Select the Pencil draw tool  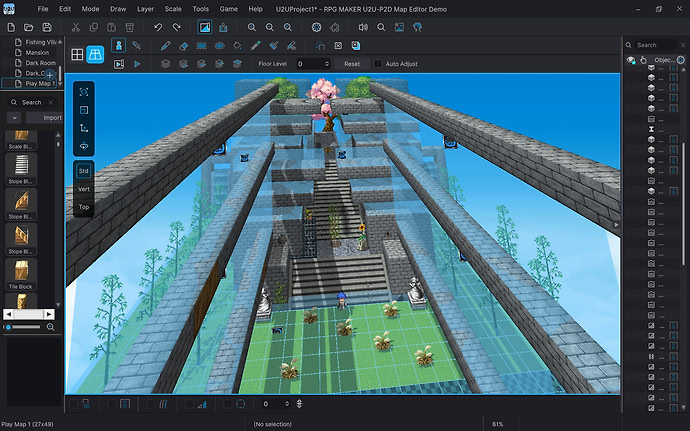pos(165,45)
